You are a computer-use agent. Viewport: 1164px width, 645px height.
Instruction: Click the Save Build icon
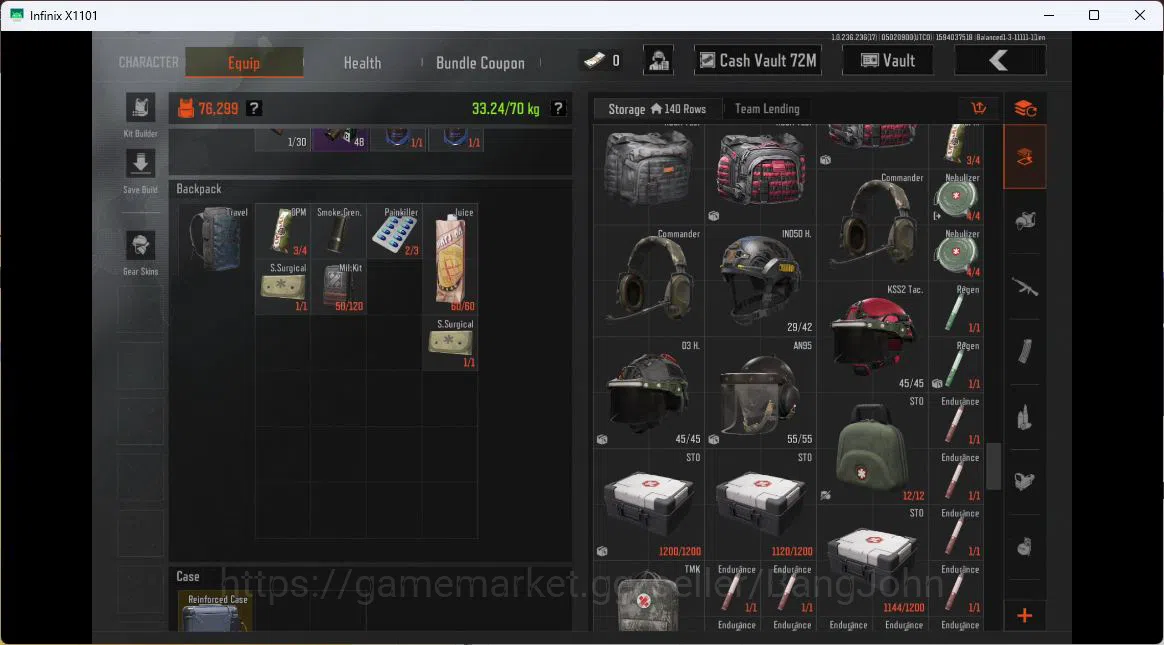[x=140, y=163]
